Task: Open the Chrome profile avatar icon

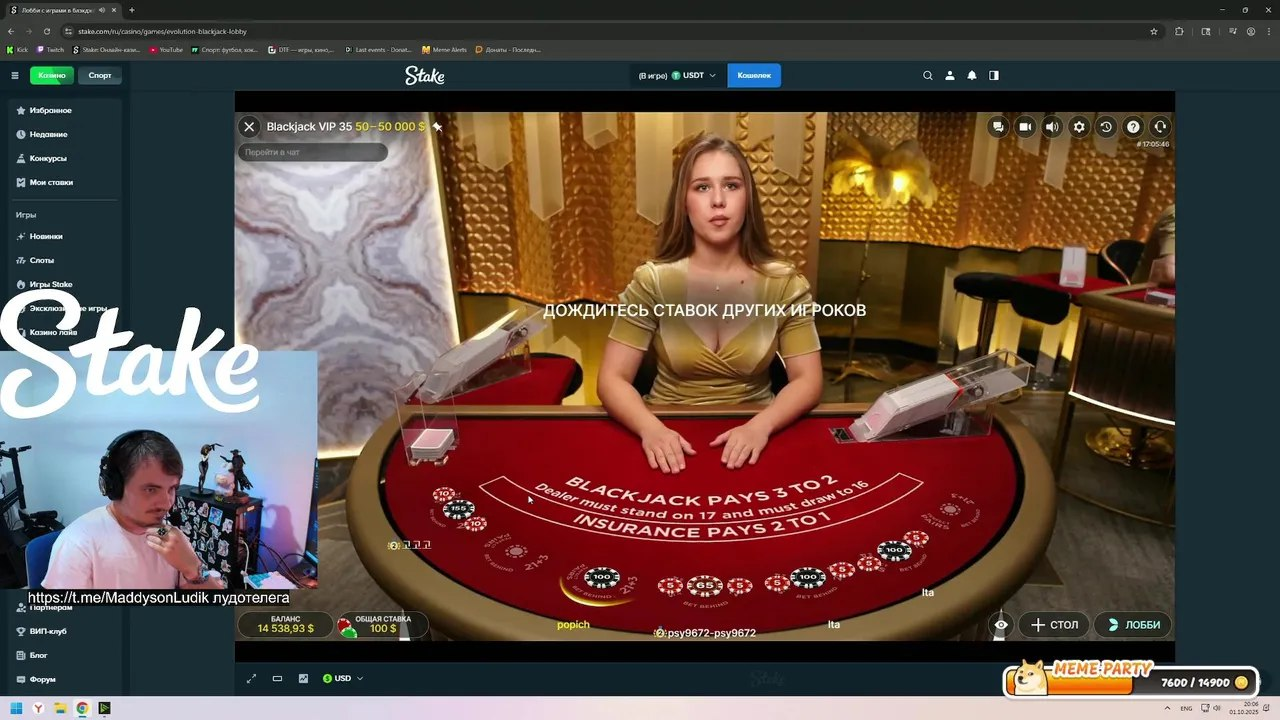Action: tap(1250, 31)
